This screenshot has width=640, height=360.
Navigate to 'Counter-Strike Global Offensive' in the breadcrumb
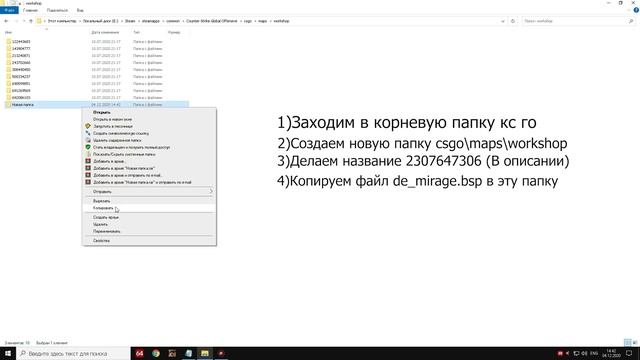(x=211, y=21)
